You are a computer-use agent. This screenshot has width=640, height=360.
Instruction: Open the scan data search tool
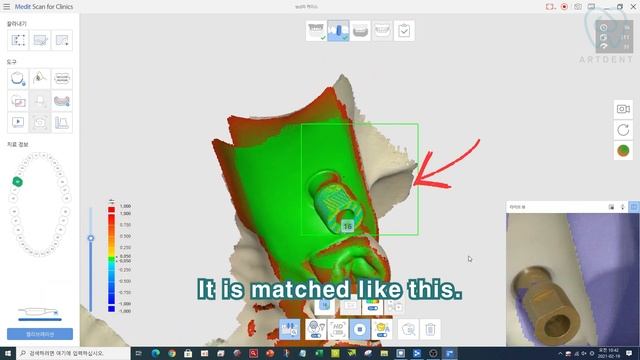point(408,329)
